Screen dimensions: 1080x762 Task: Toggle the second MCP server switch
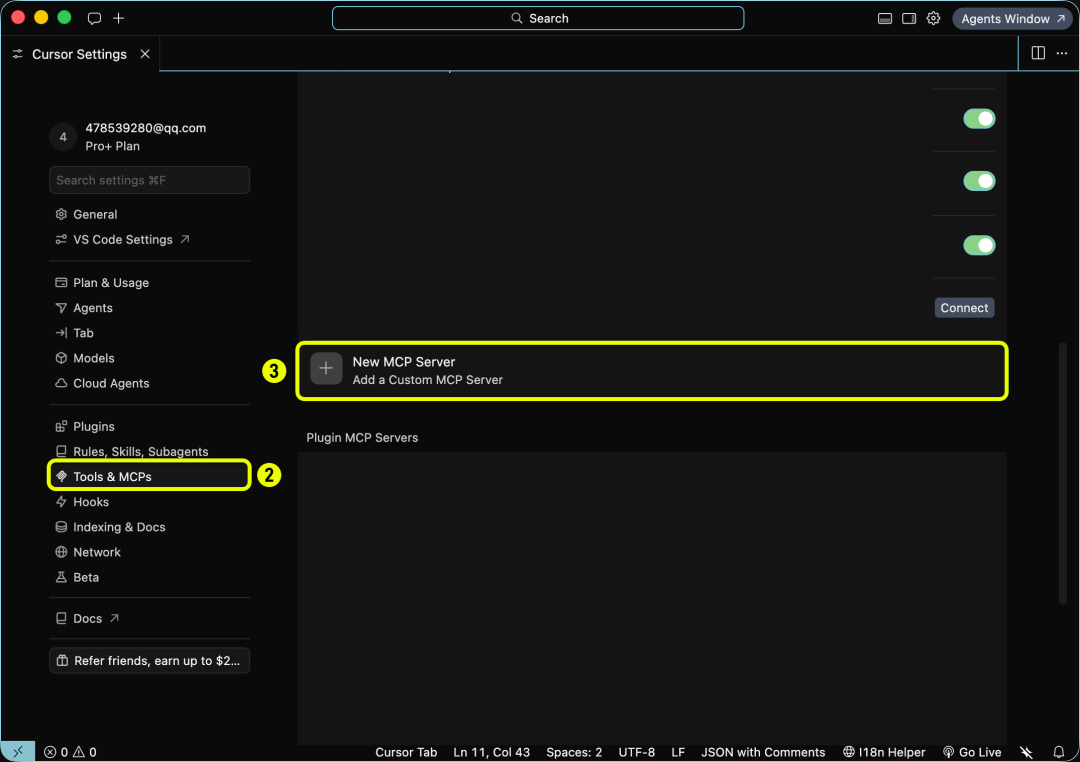coord(979,181)
